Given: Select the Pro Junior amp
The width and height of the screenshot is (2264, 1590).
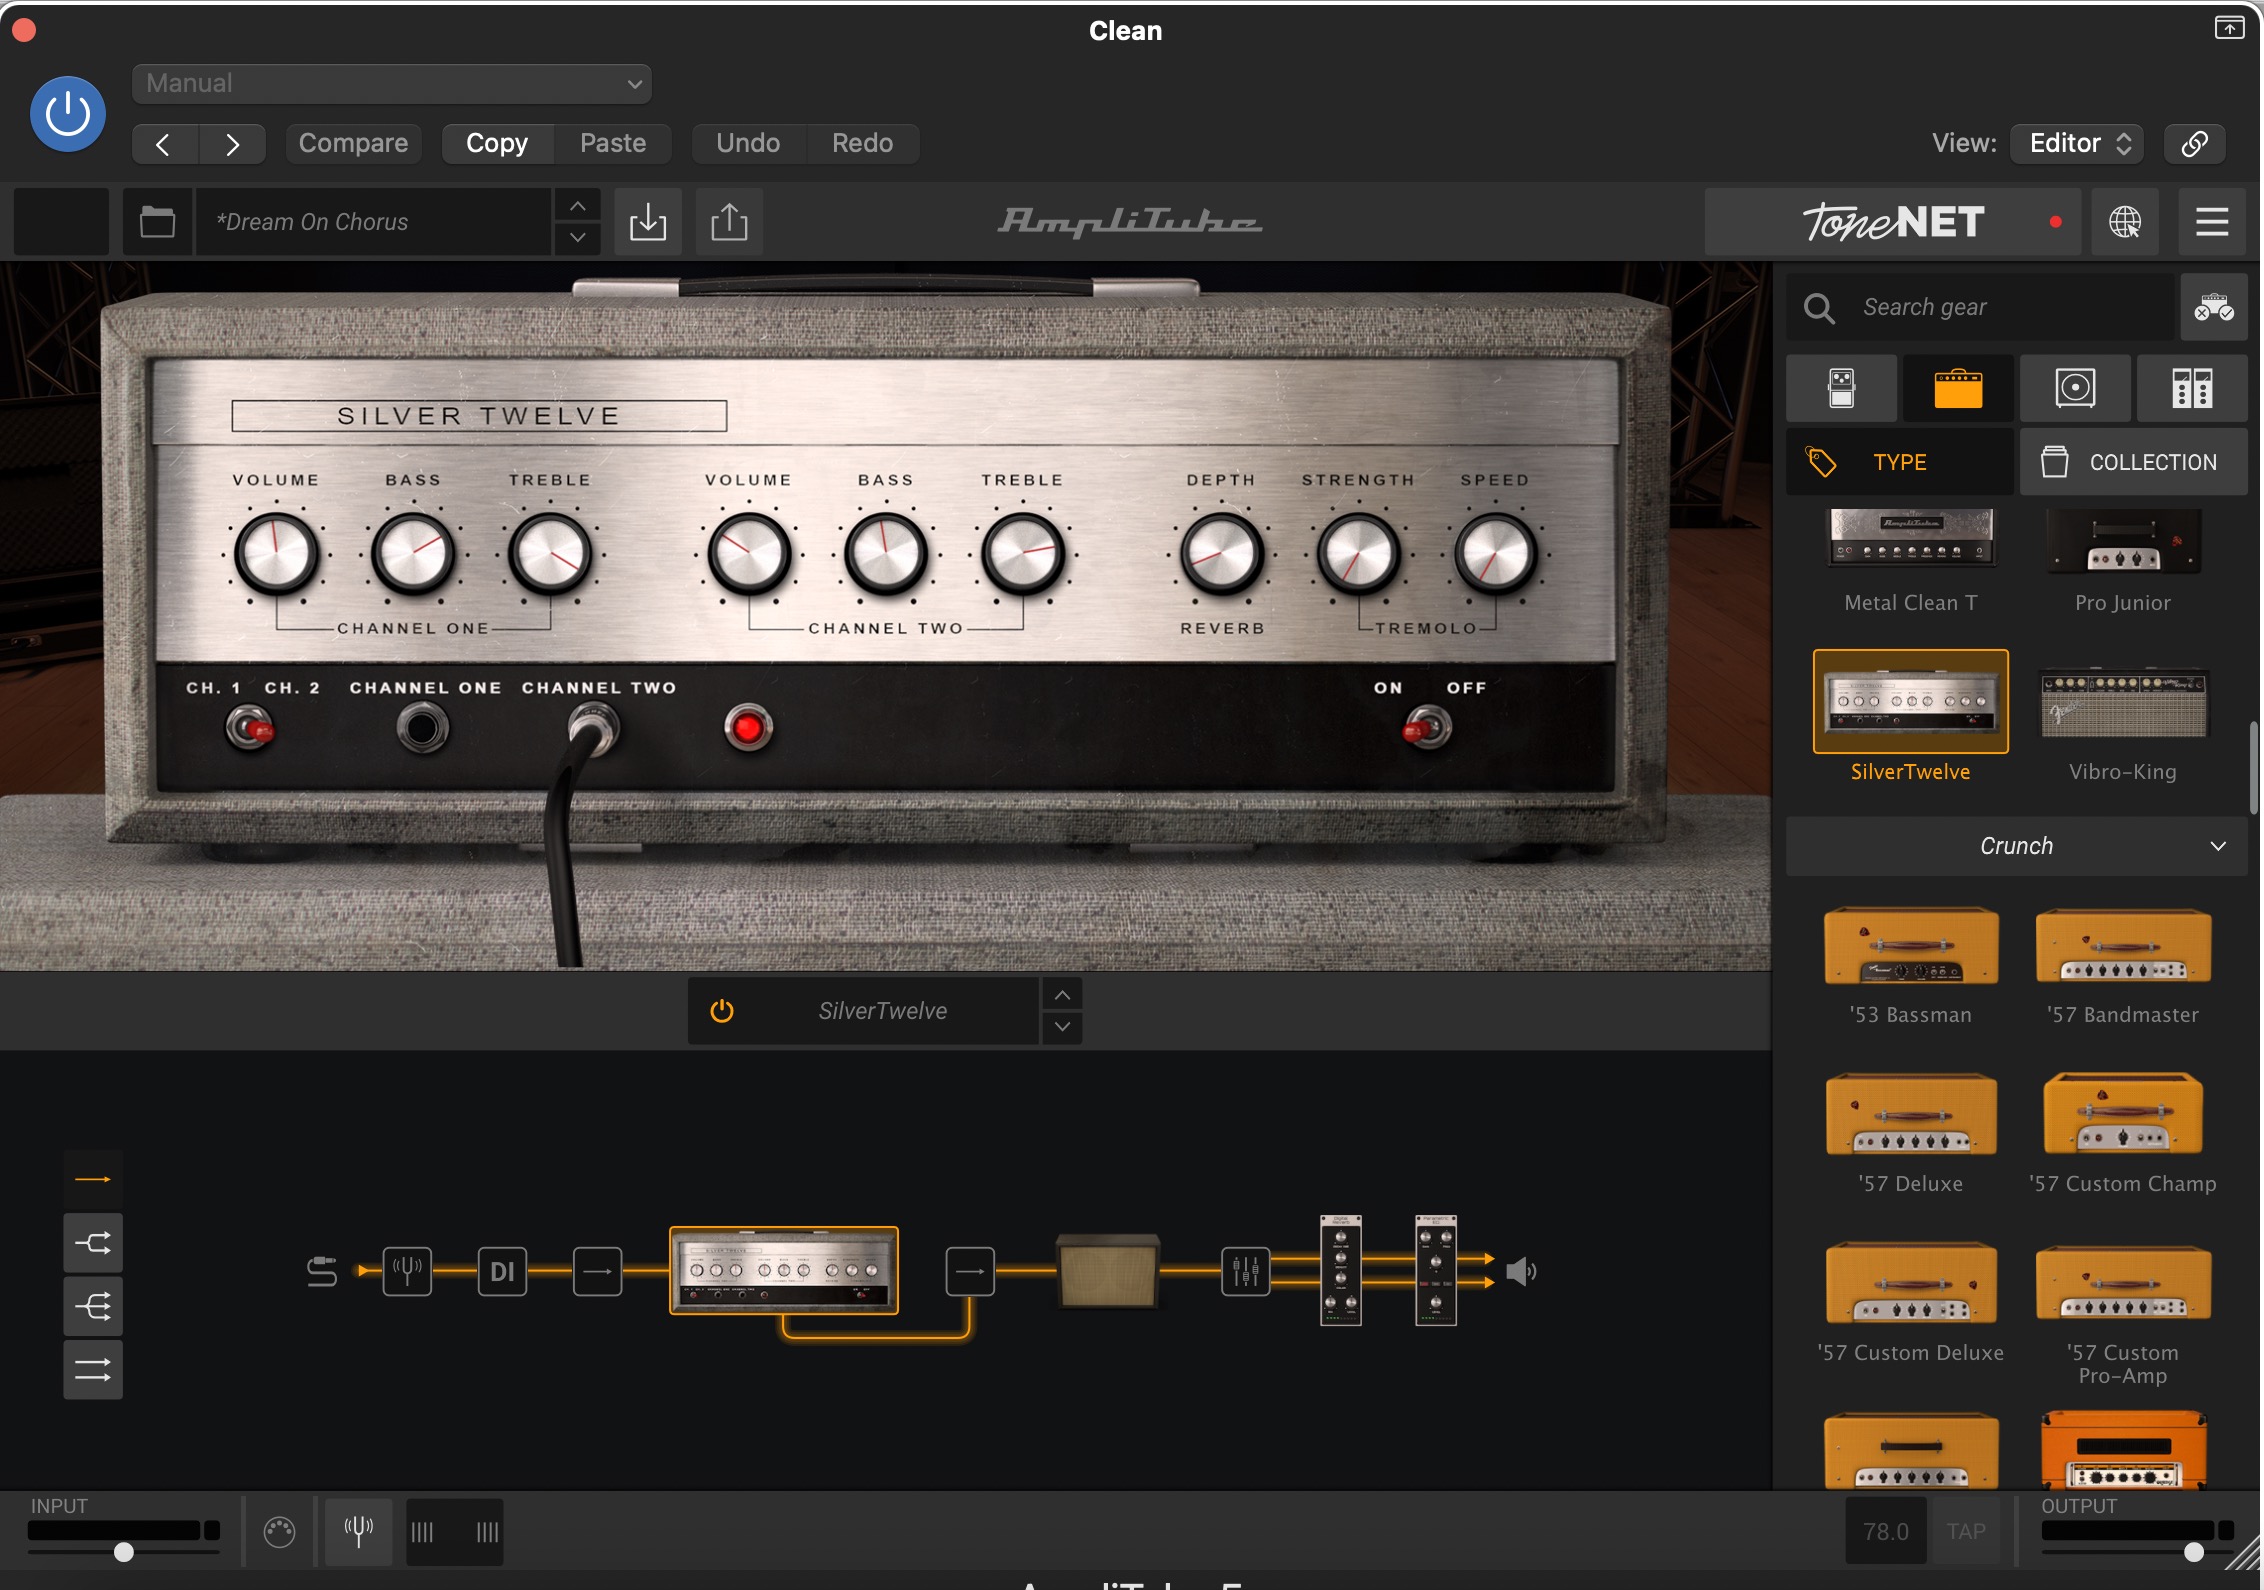Looking at the screenshot, I should pos(2123,560).
